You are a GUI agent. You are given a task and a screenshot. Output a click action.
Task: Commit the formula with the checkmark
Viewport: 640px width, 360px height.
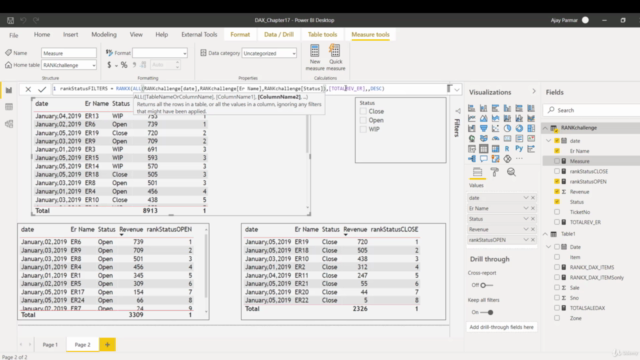42,89
